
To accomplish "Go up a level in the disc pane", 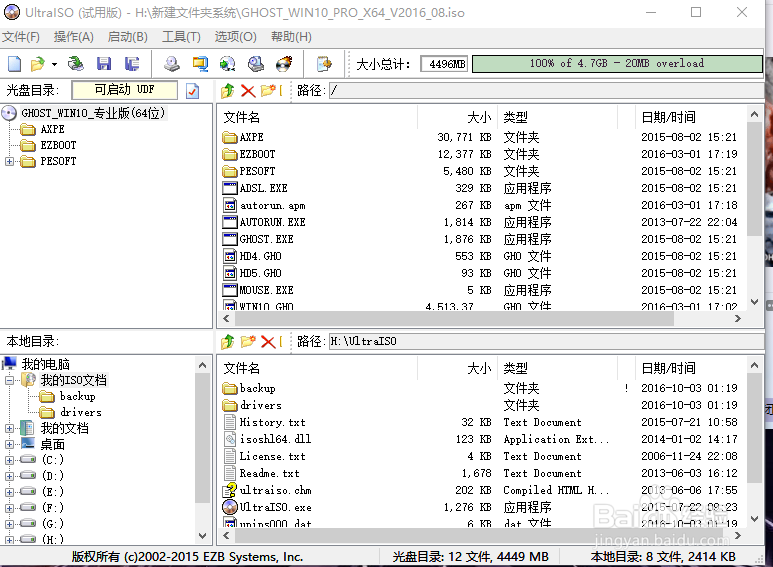I will [228, 91].
